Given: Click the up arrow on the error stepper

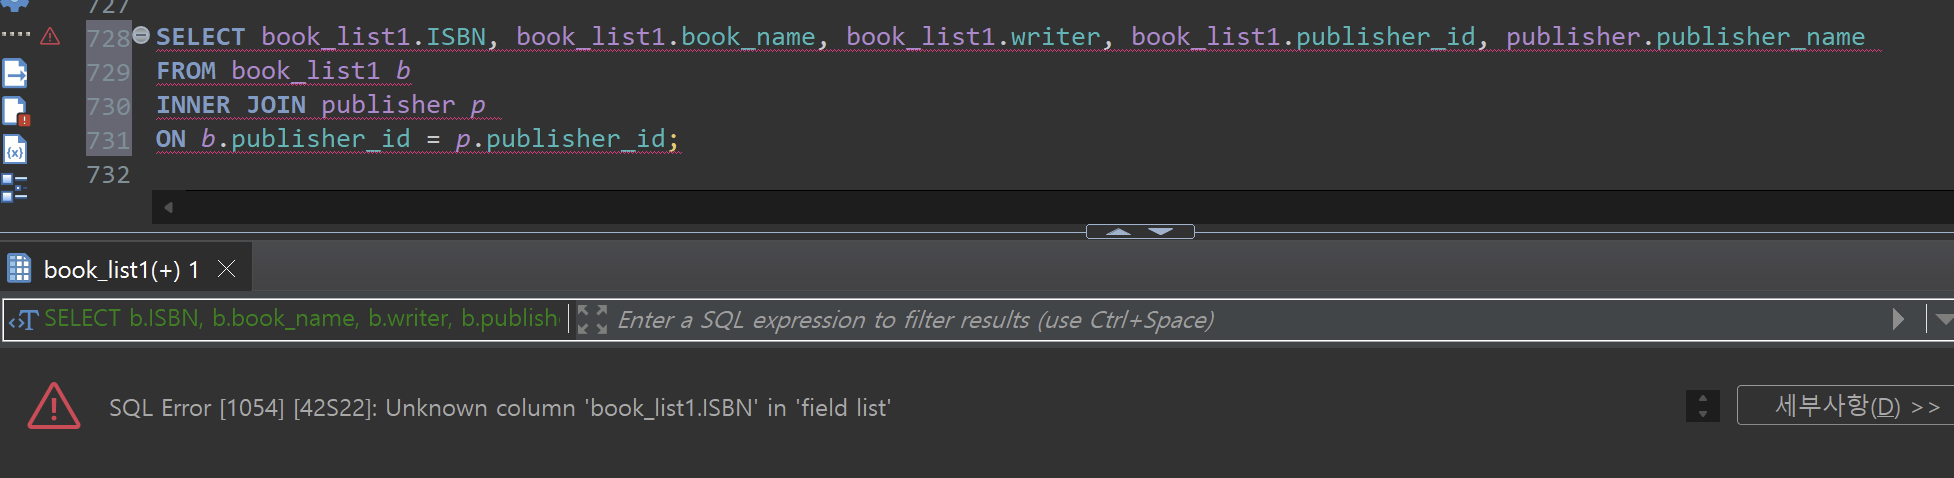Looking at the screenshot, I should (1702, 398).
